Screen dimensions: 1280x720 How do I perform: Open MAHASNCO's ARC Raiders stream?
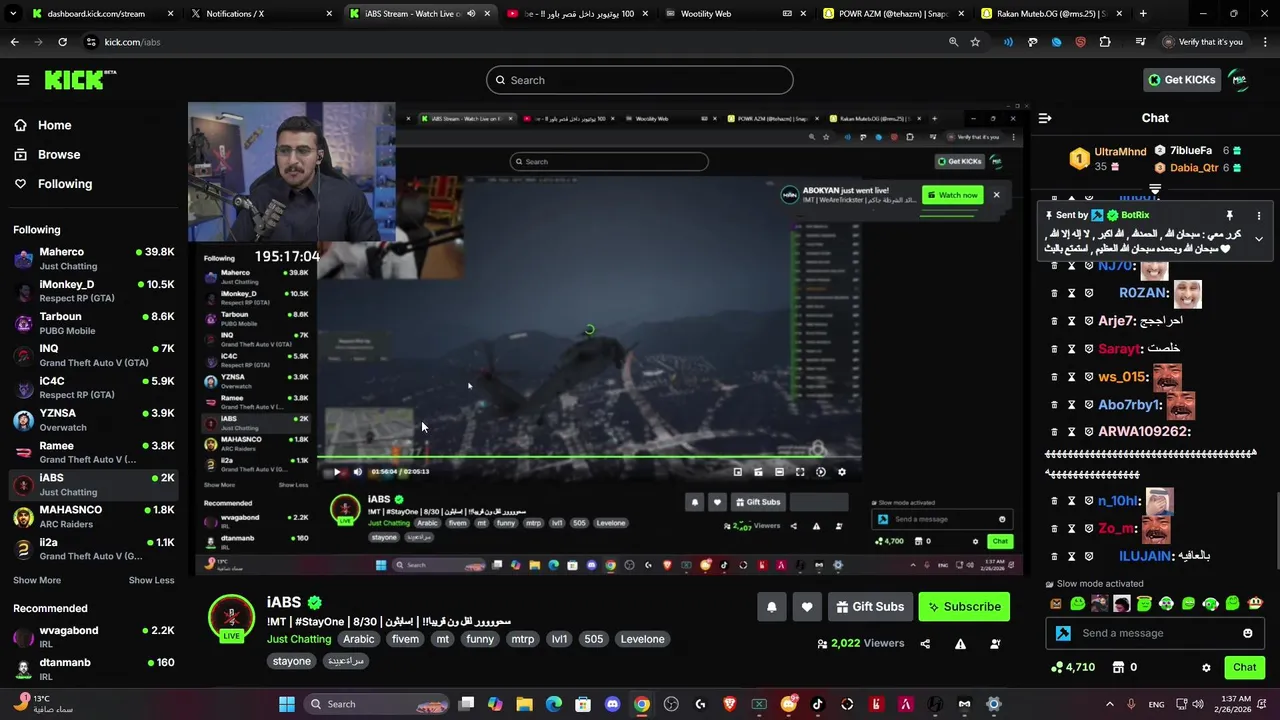click(x=94, y=516)
